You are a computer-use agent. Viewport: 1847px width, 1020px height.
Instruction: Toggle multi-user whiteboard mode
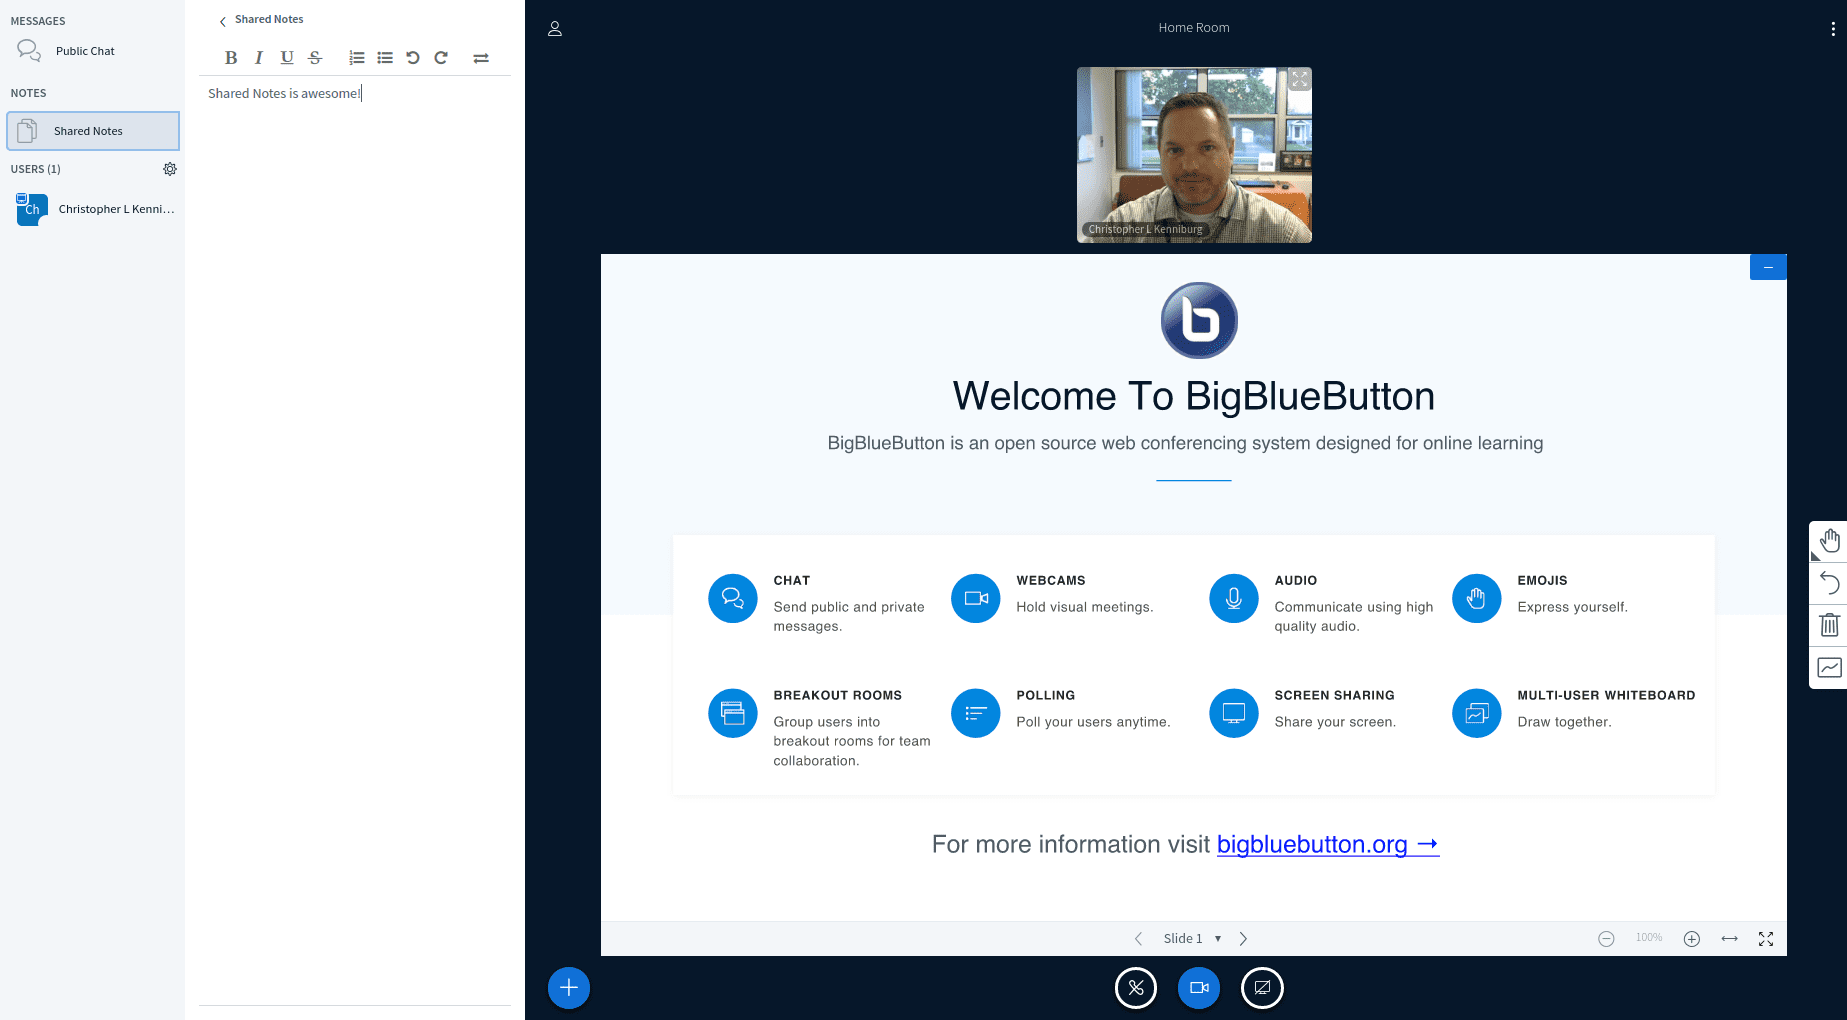pos(1829,667)
